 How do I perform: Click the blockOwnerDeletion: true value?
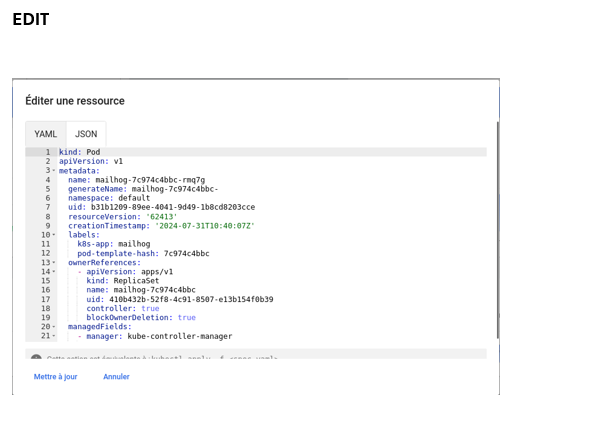(x=186, y=318)
